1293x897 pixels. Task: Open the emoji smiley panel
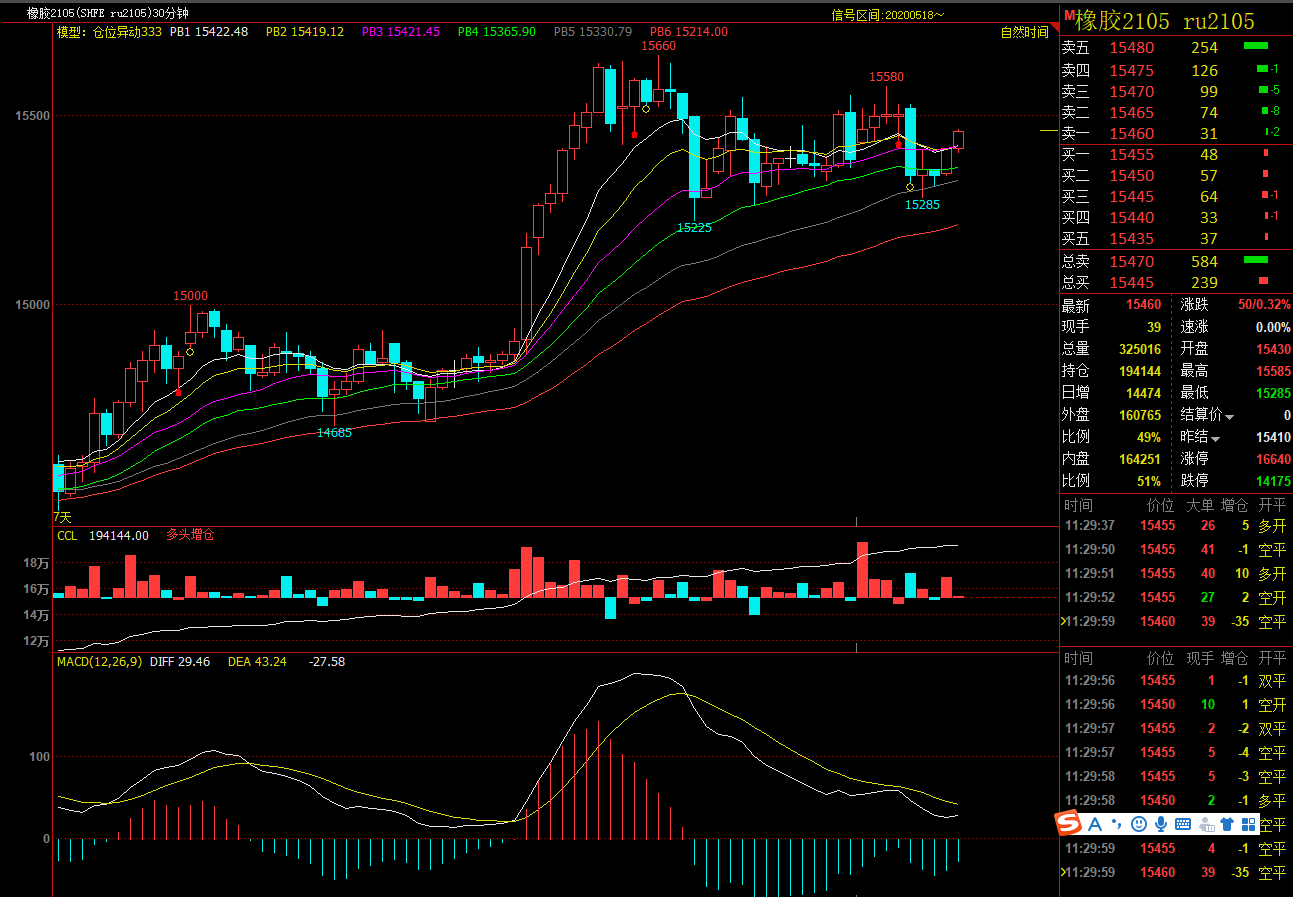tap(1139, 824)
